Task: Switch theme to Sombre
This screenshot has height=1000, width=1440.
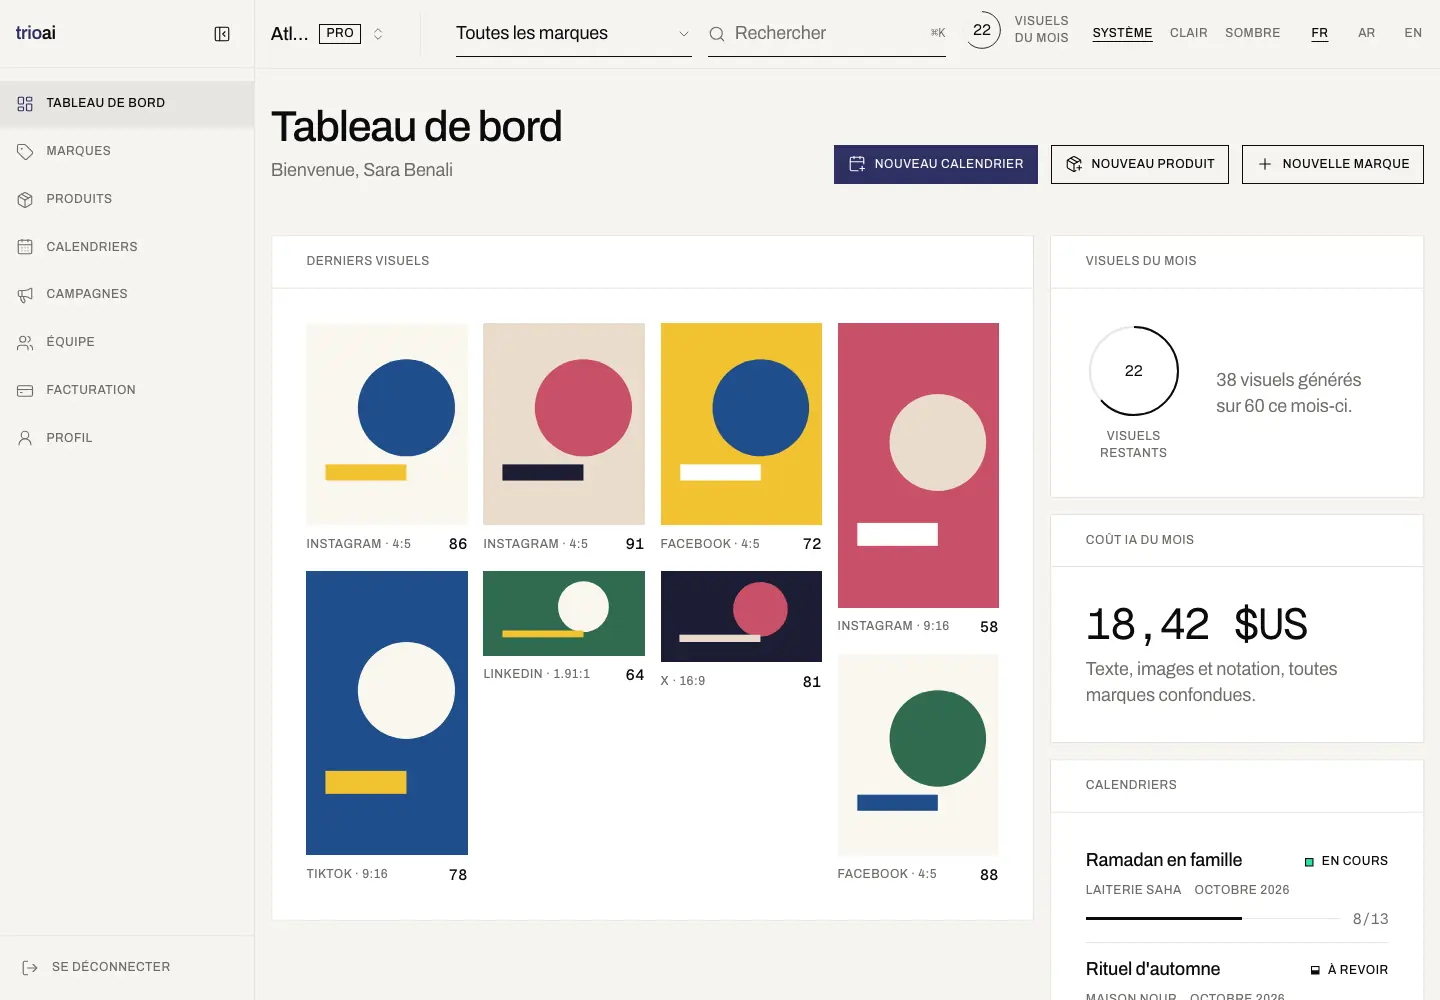Action: click(x=1253, y=33)
